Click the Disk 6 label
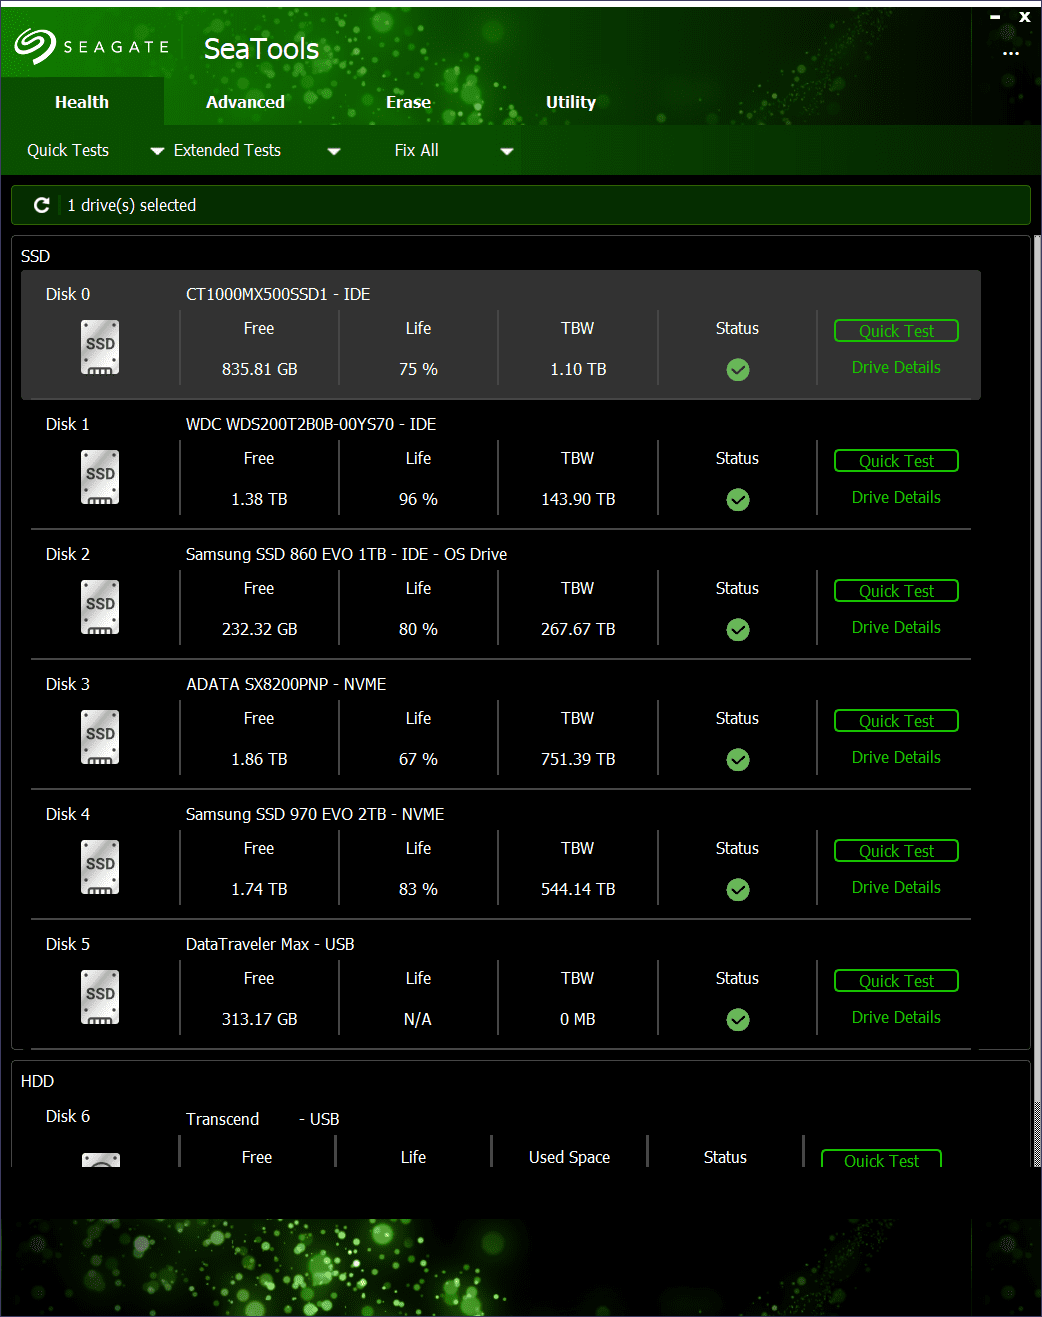 tap(68, 1116)
